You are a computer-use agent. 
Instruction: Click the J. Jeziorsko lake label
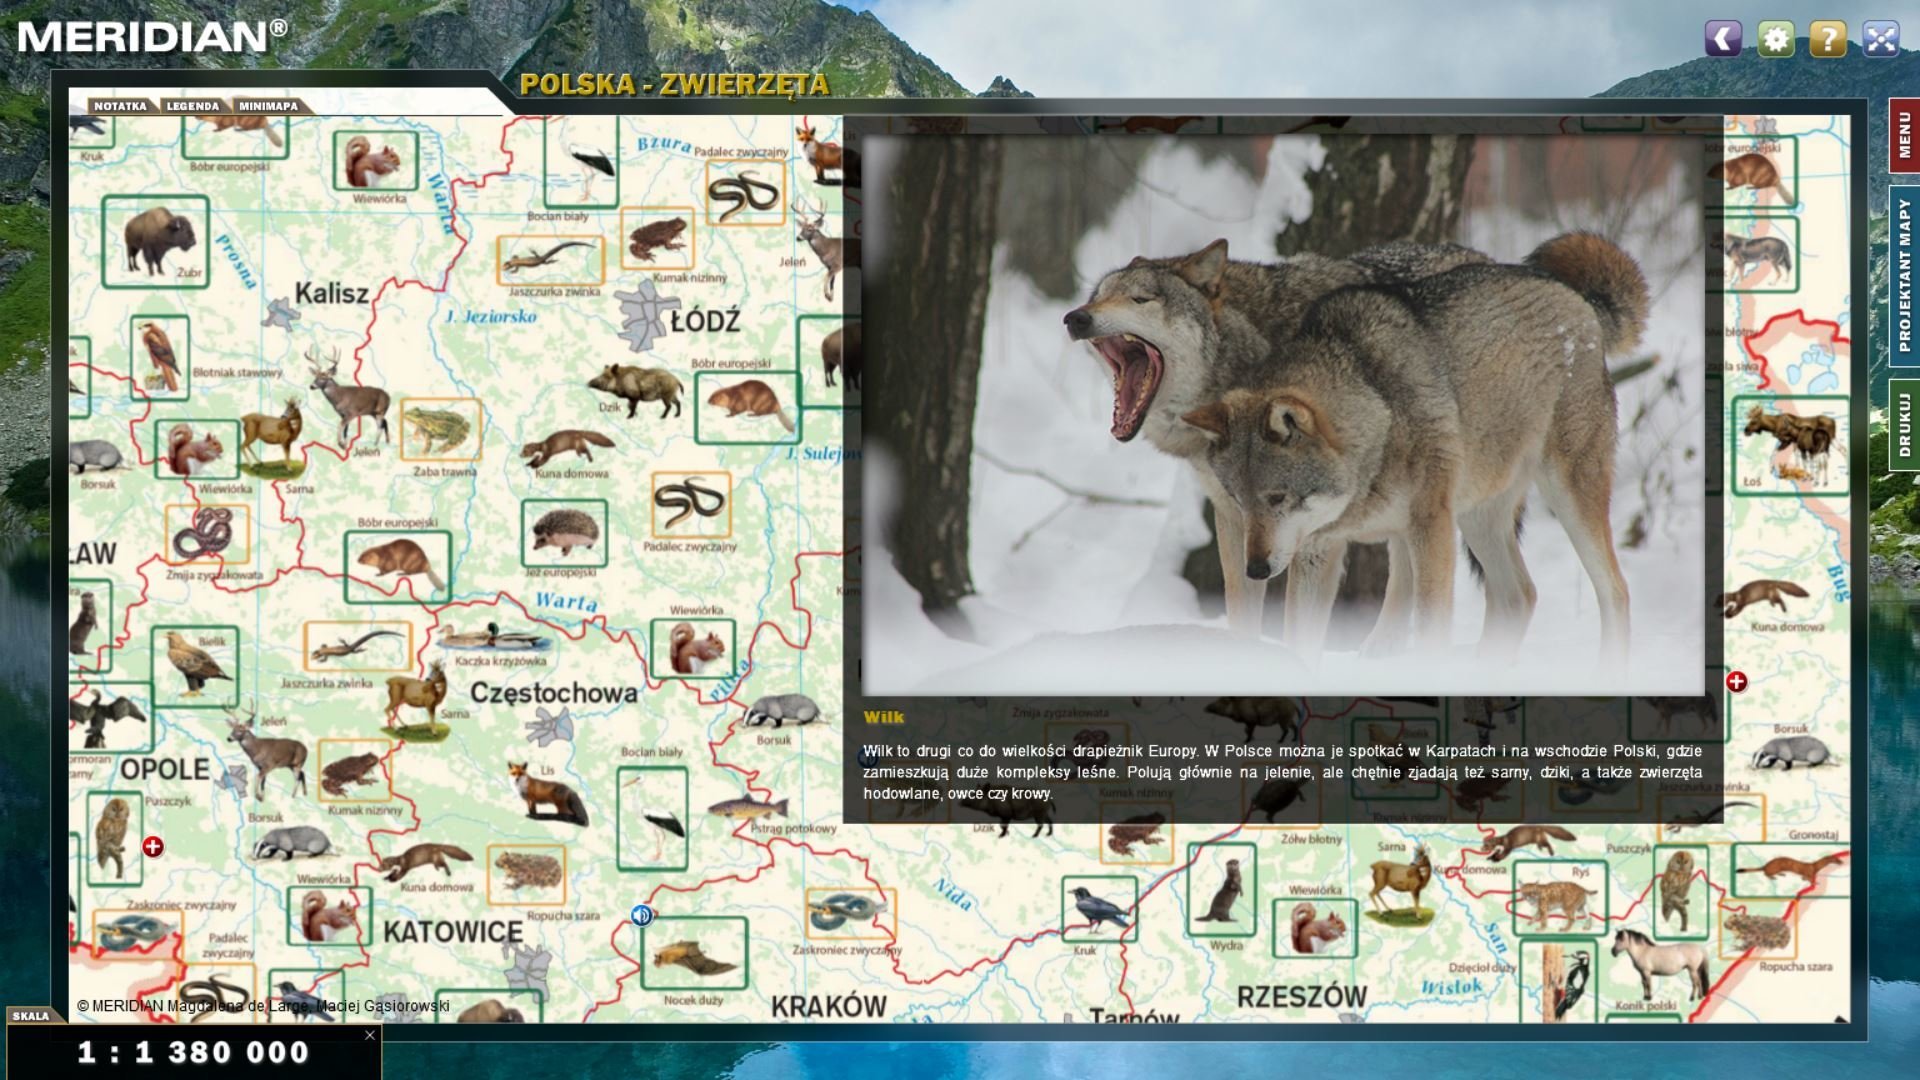pyautogui.click(x=490, y=317)
